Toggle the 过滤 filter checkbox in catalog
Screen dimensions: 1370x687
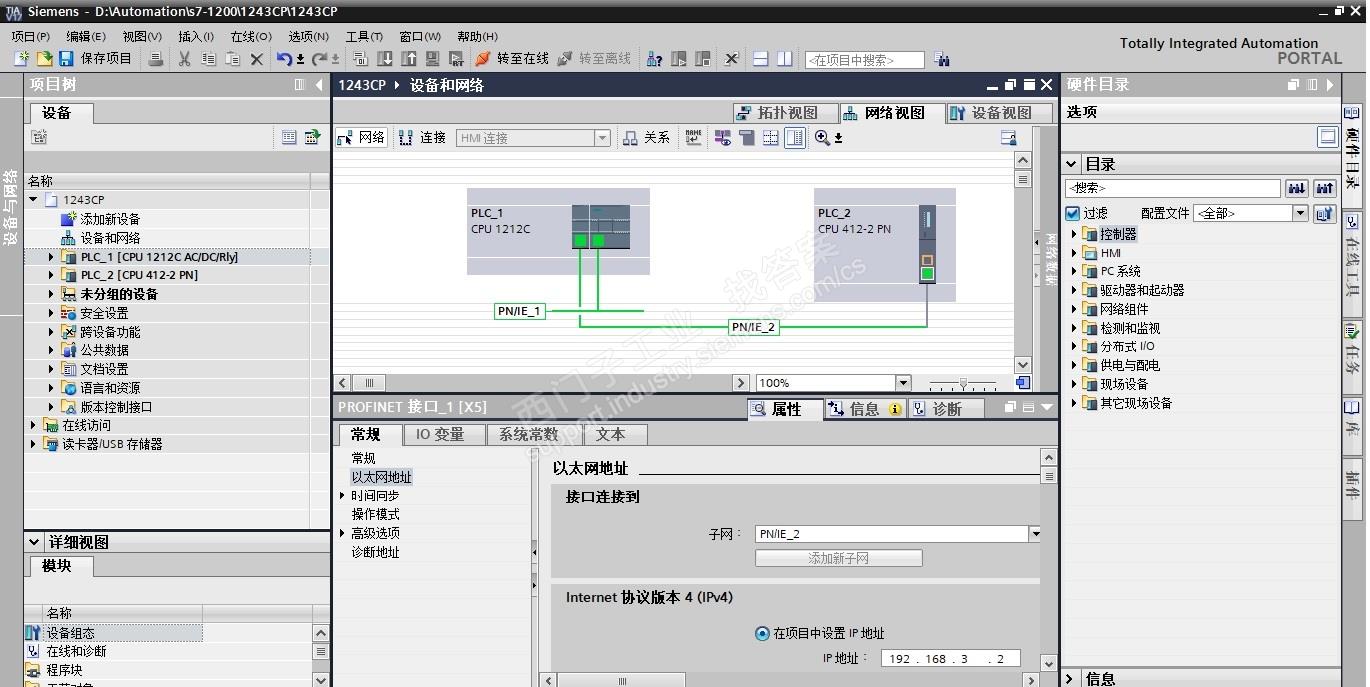point(1073,213)
